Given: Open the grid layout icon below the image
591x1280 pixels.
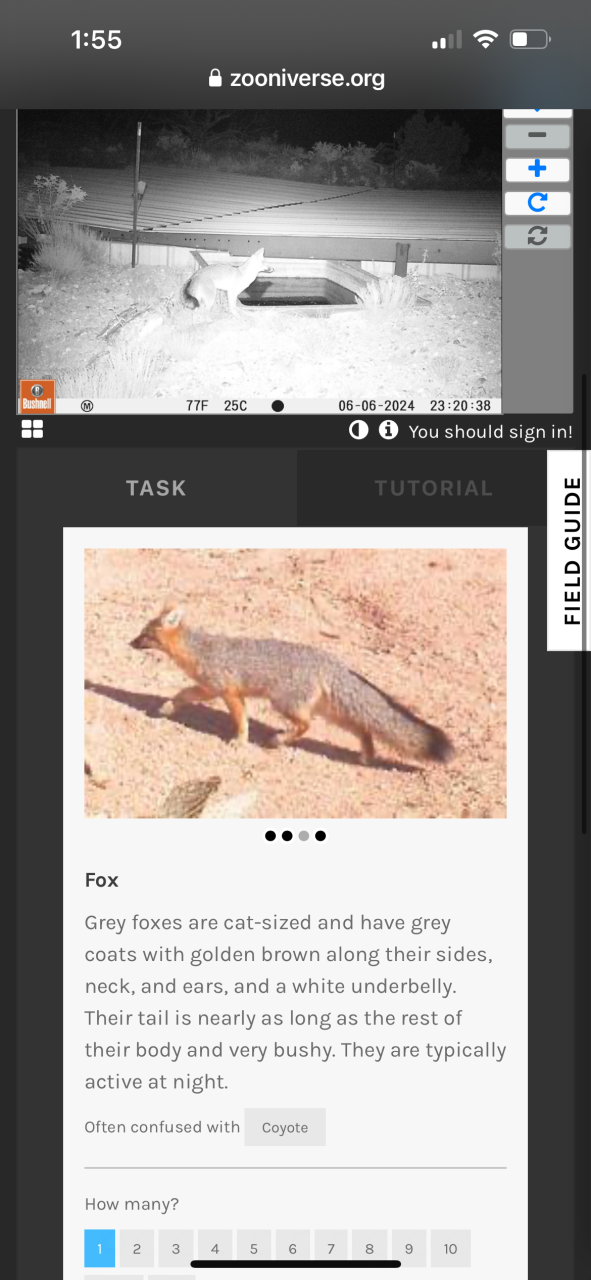Looking at the screenshot, I should (32, 430).
